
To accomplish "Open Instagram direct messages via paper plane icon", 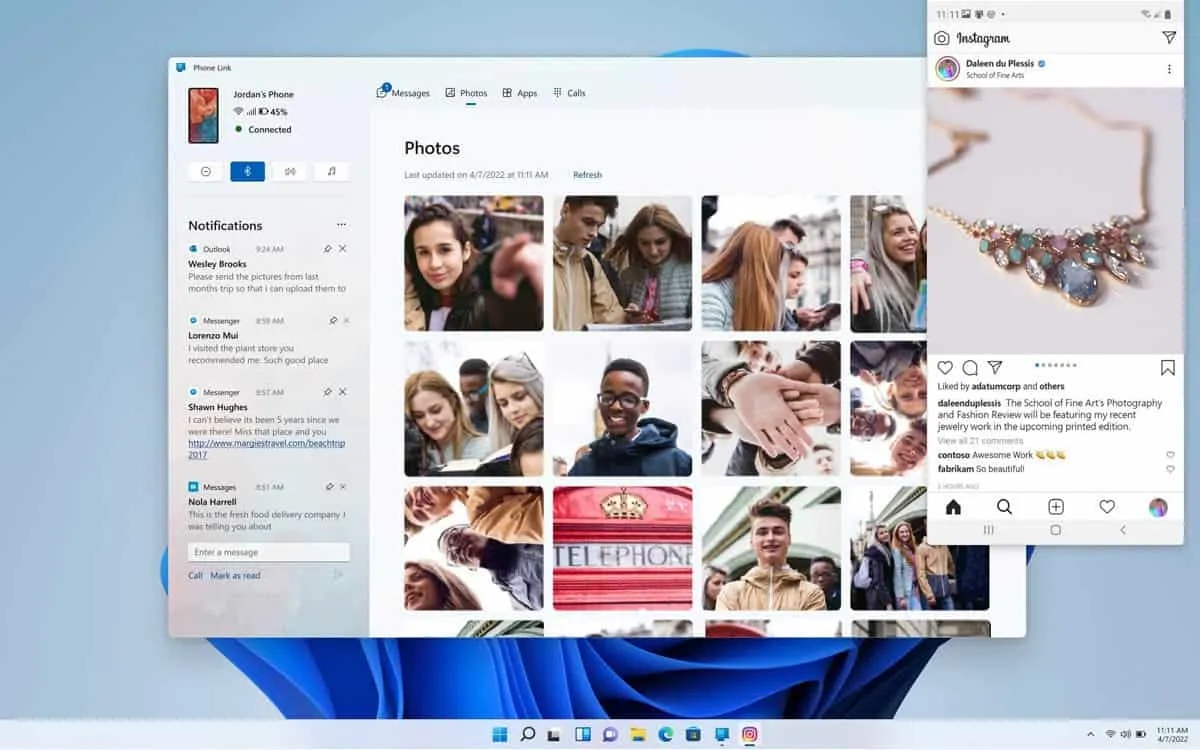I will (x=1168, y=37).
